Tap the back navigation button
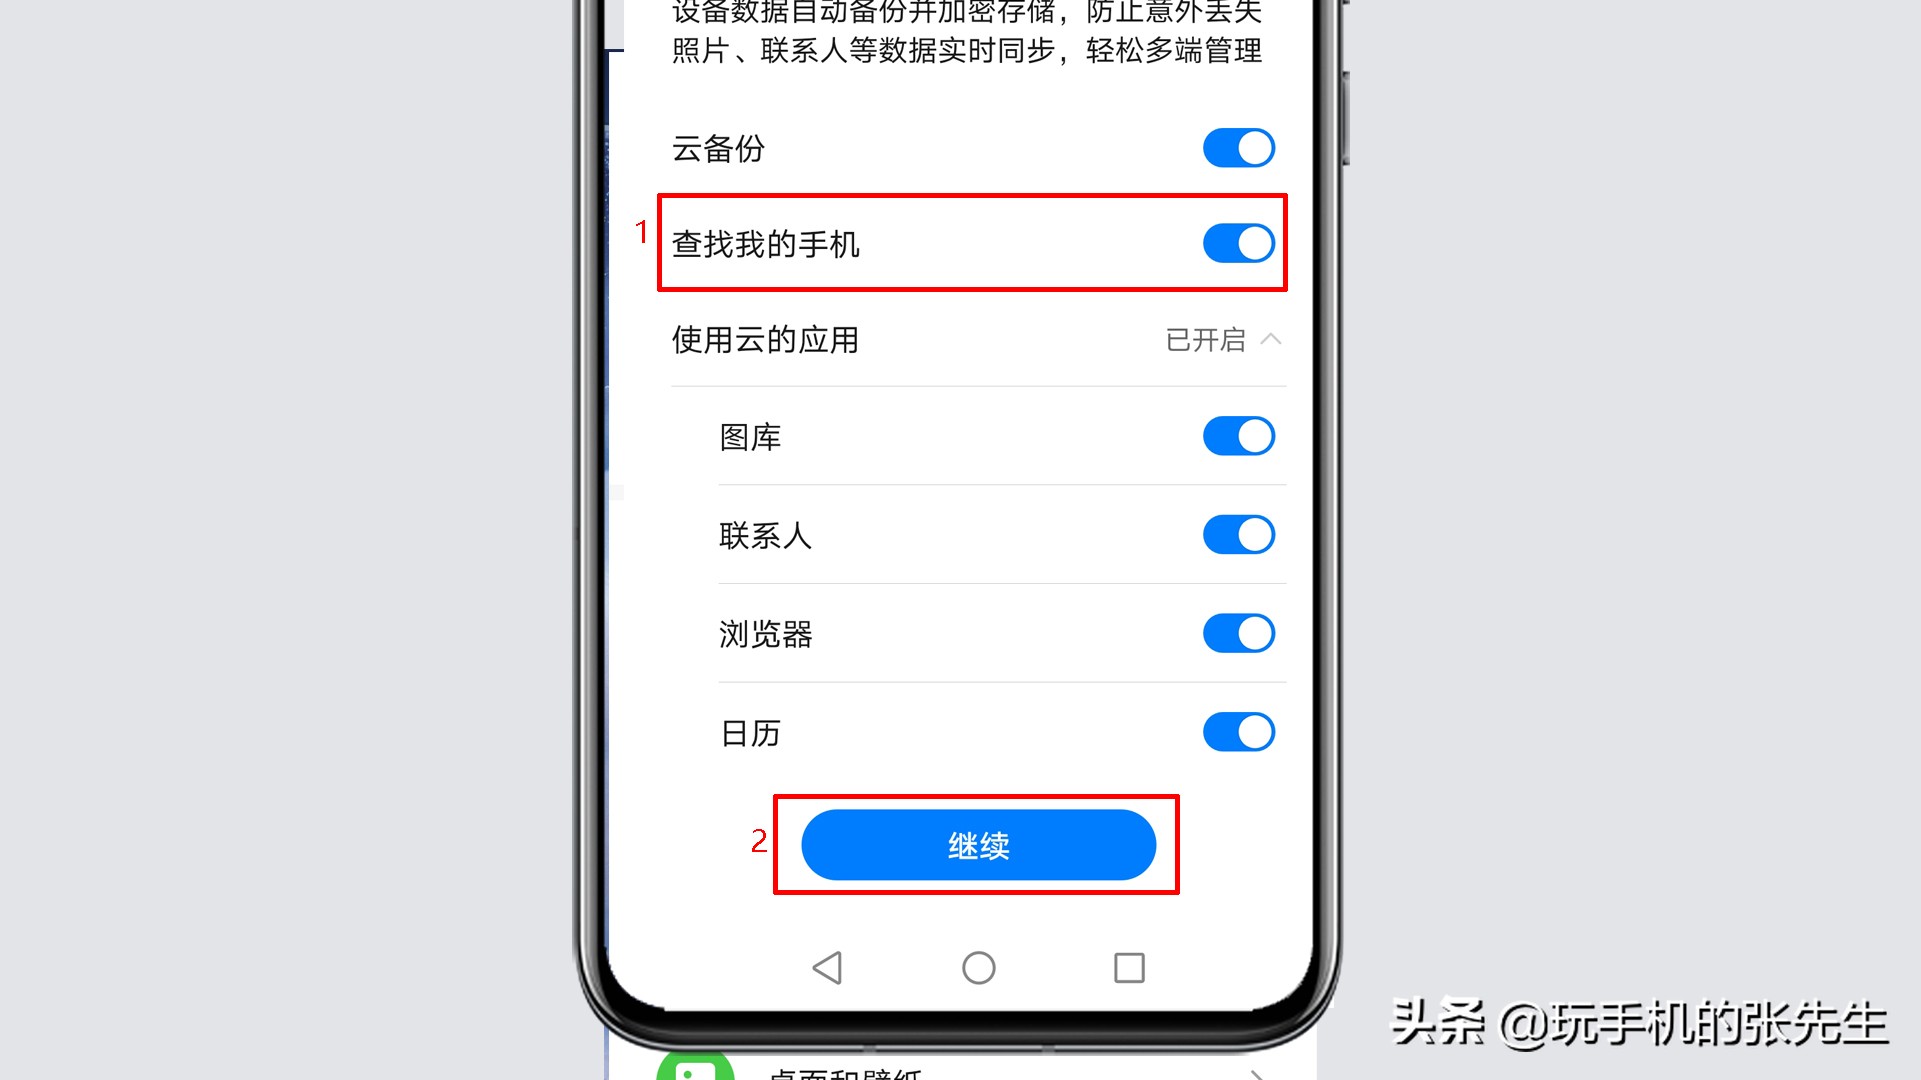Viewport: 1921px width, 1080px height. point(827,967)
